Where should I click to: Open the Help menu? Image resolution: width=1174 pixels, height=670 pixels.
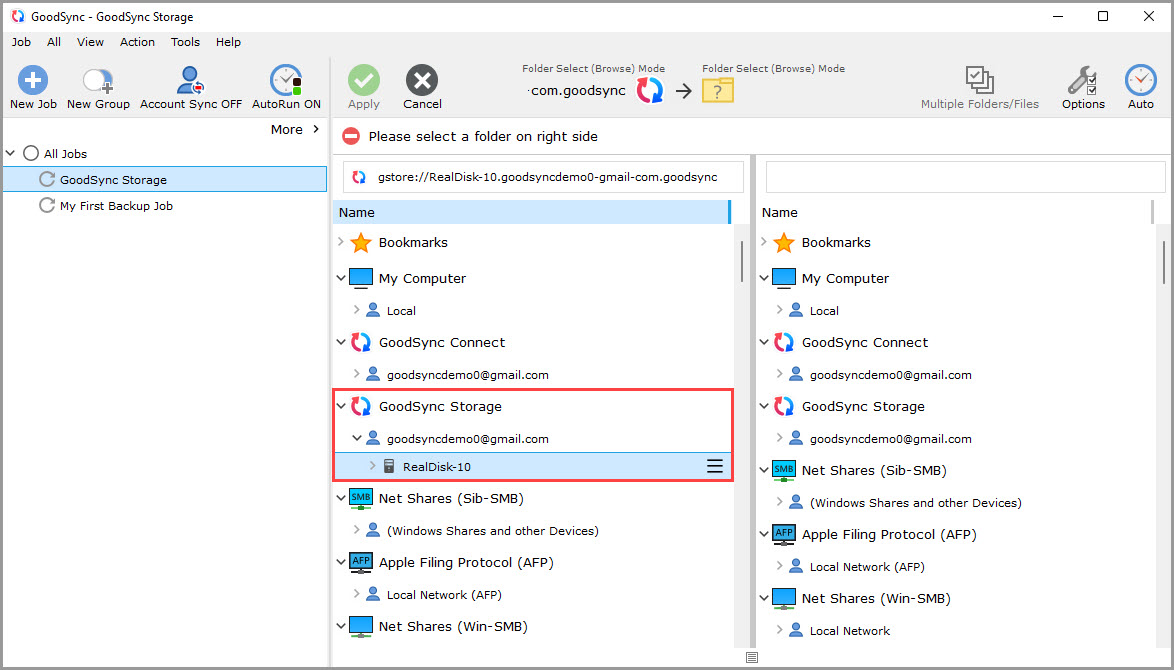click(228, 42)
